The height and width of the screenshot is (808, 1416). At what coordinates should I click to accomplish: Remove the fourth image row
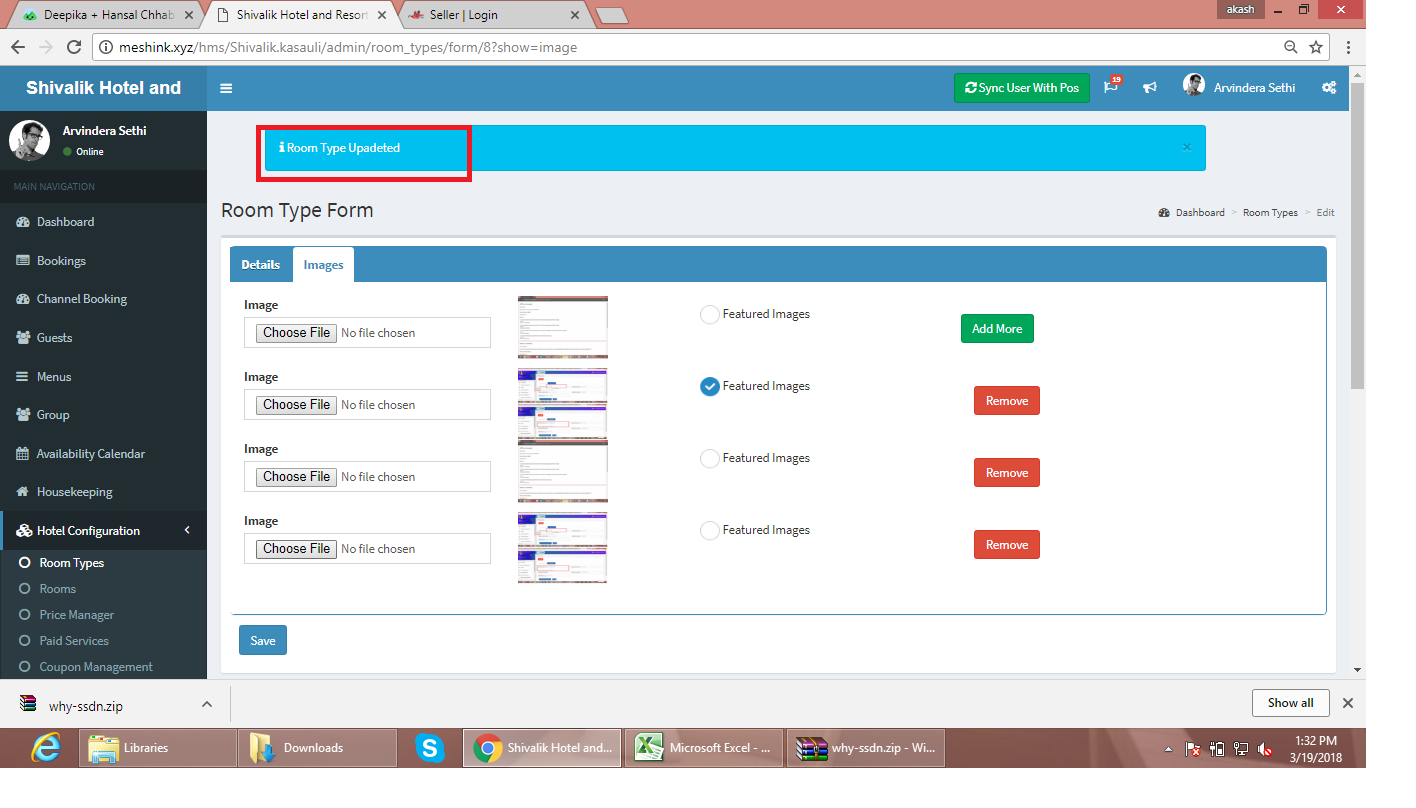coord(1007,545)
